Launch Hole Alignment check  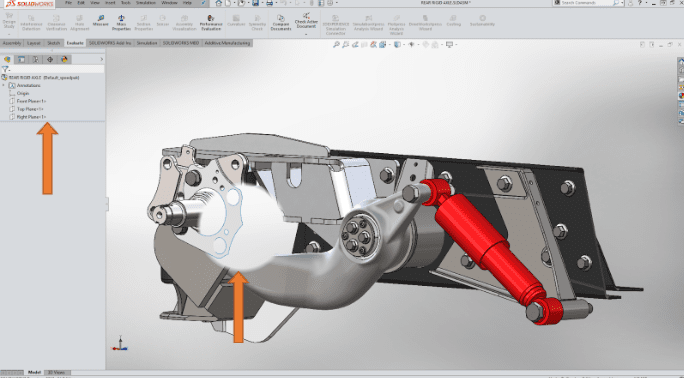79,23
